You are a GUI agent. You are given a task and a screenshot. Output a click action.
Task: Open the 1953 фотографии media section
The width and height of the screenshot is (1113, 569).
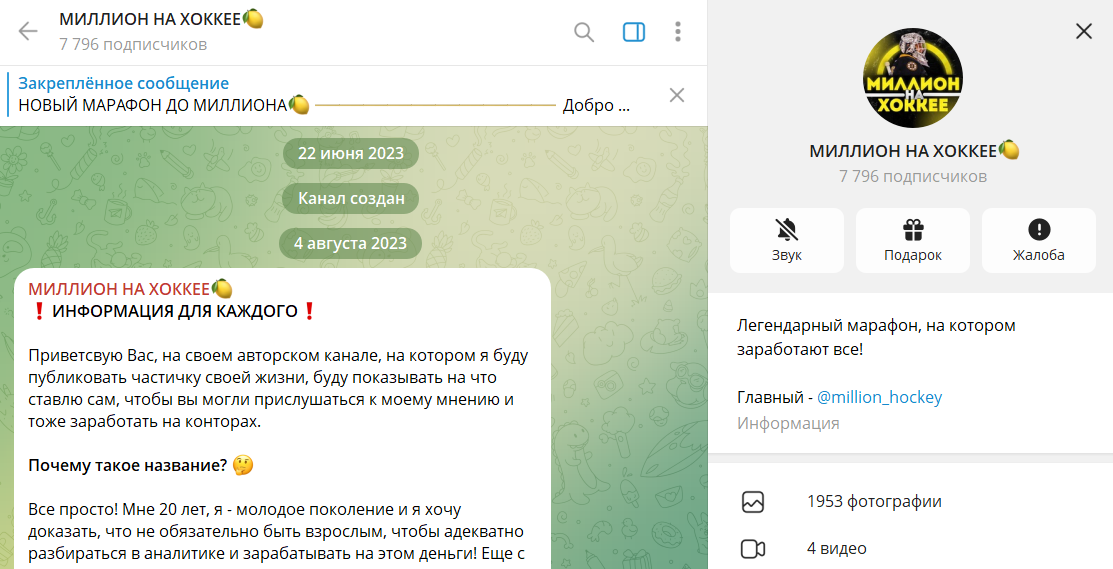click(x=874, y=502)
